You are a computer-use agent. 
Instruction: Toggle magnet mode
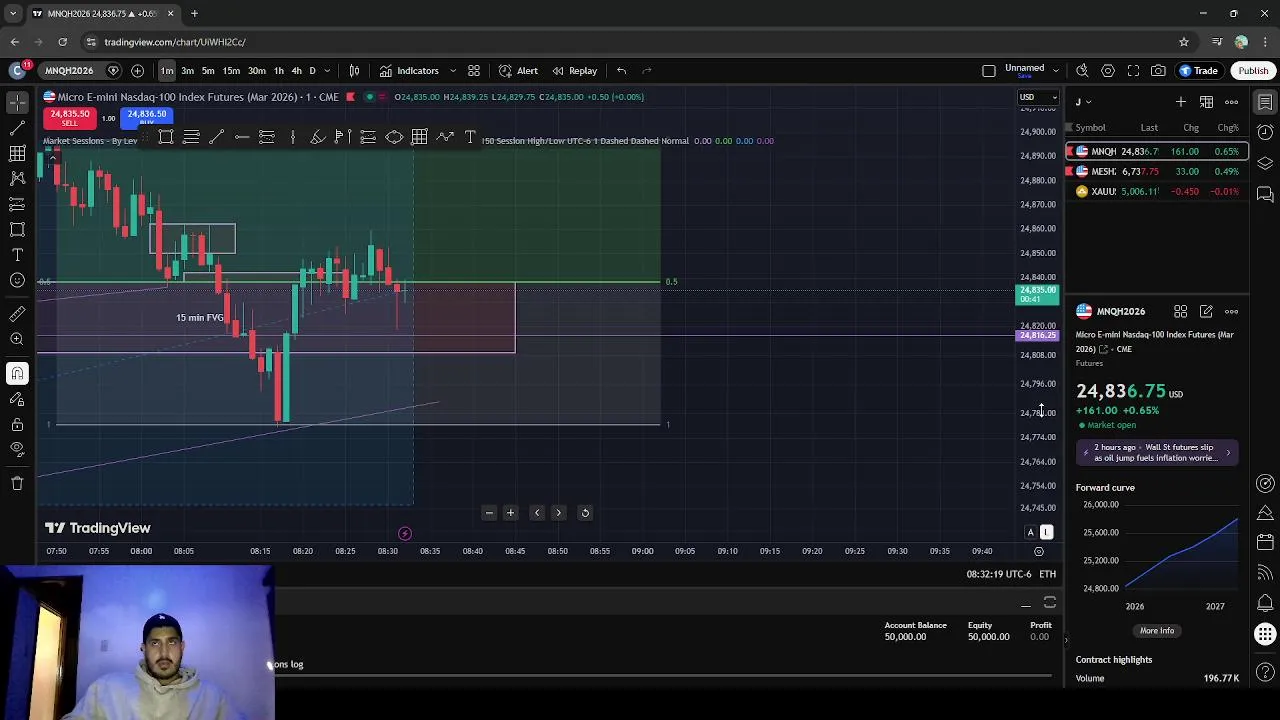tap(17, 373)
